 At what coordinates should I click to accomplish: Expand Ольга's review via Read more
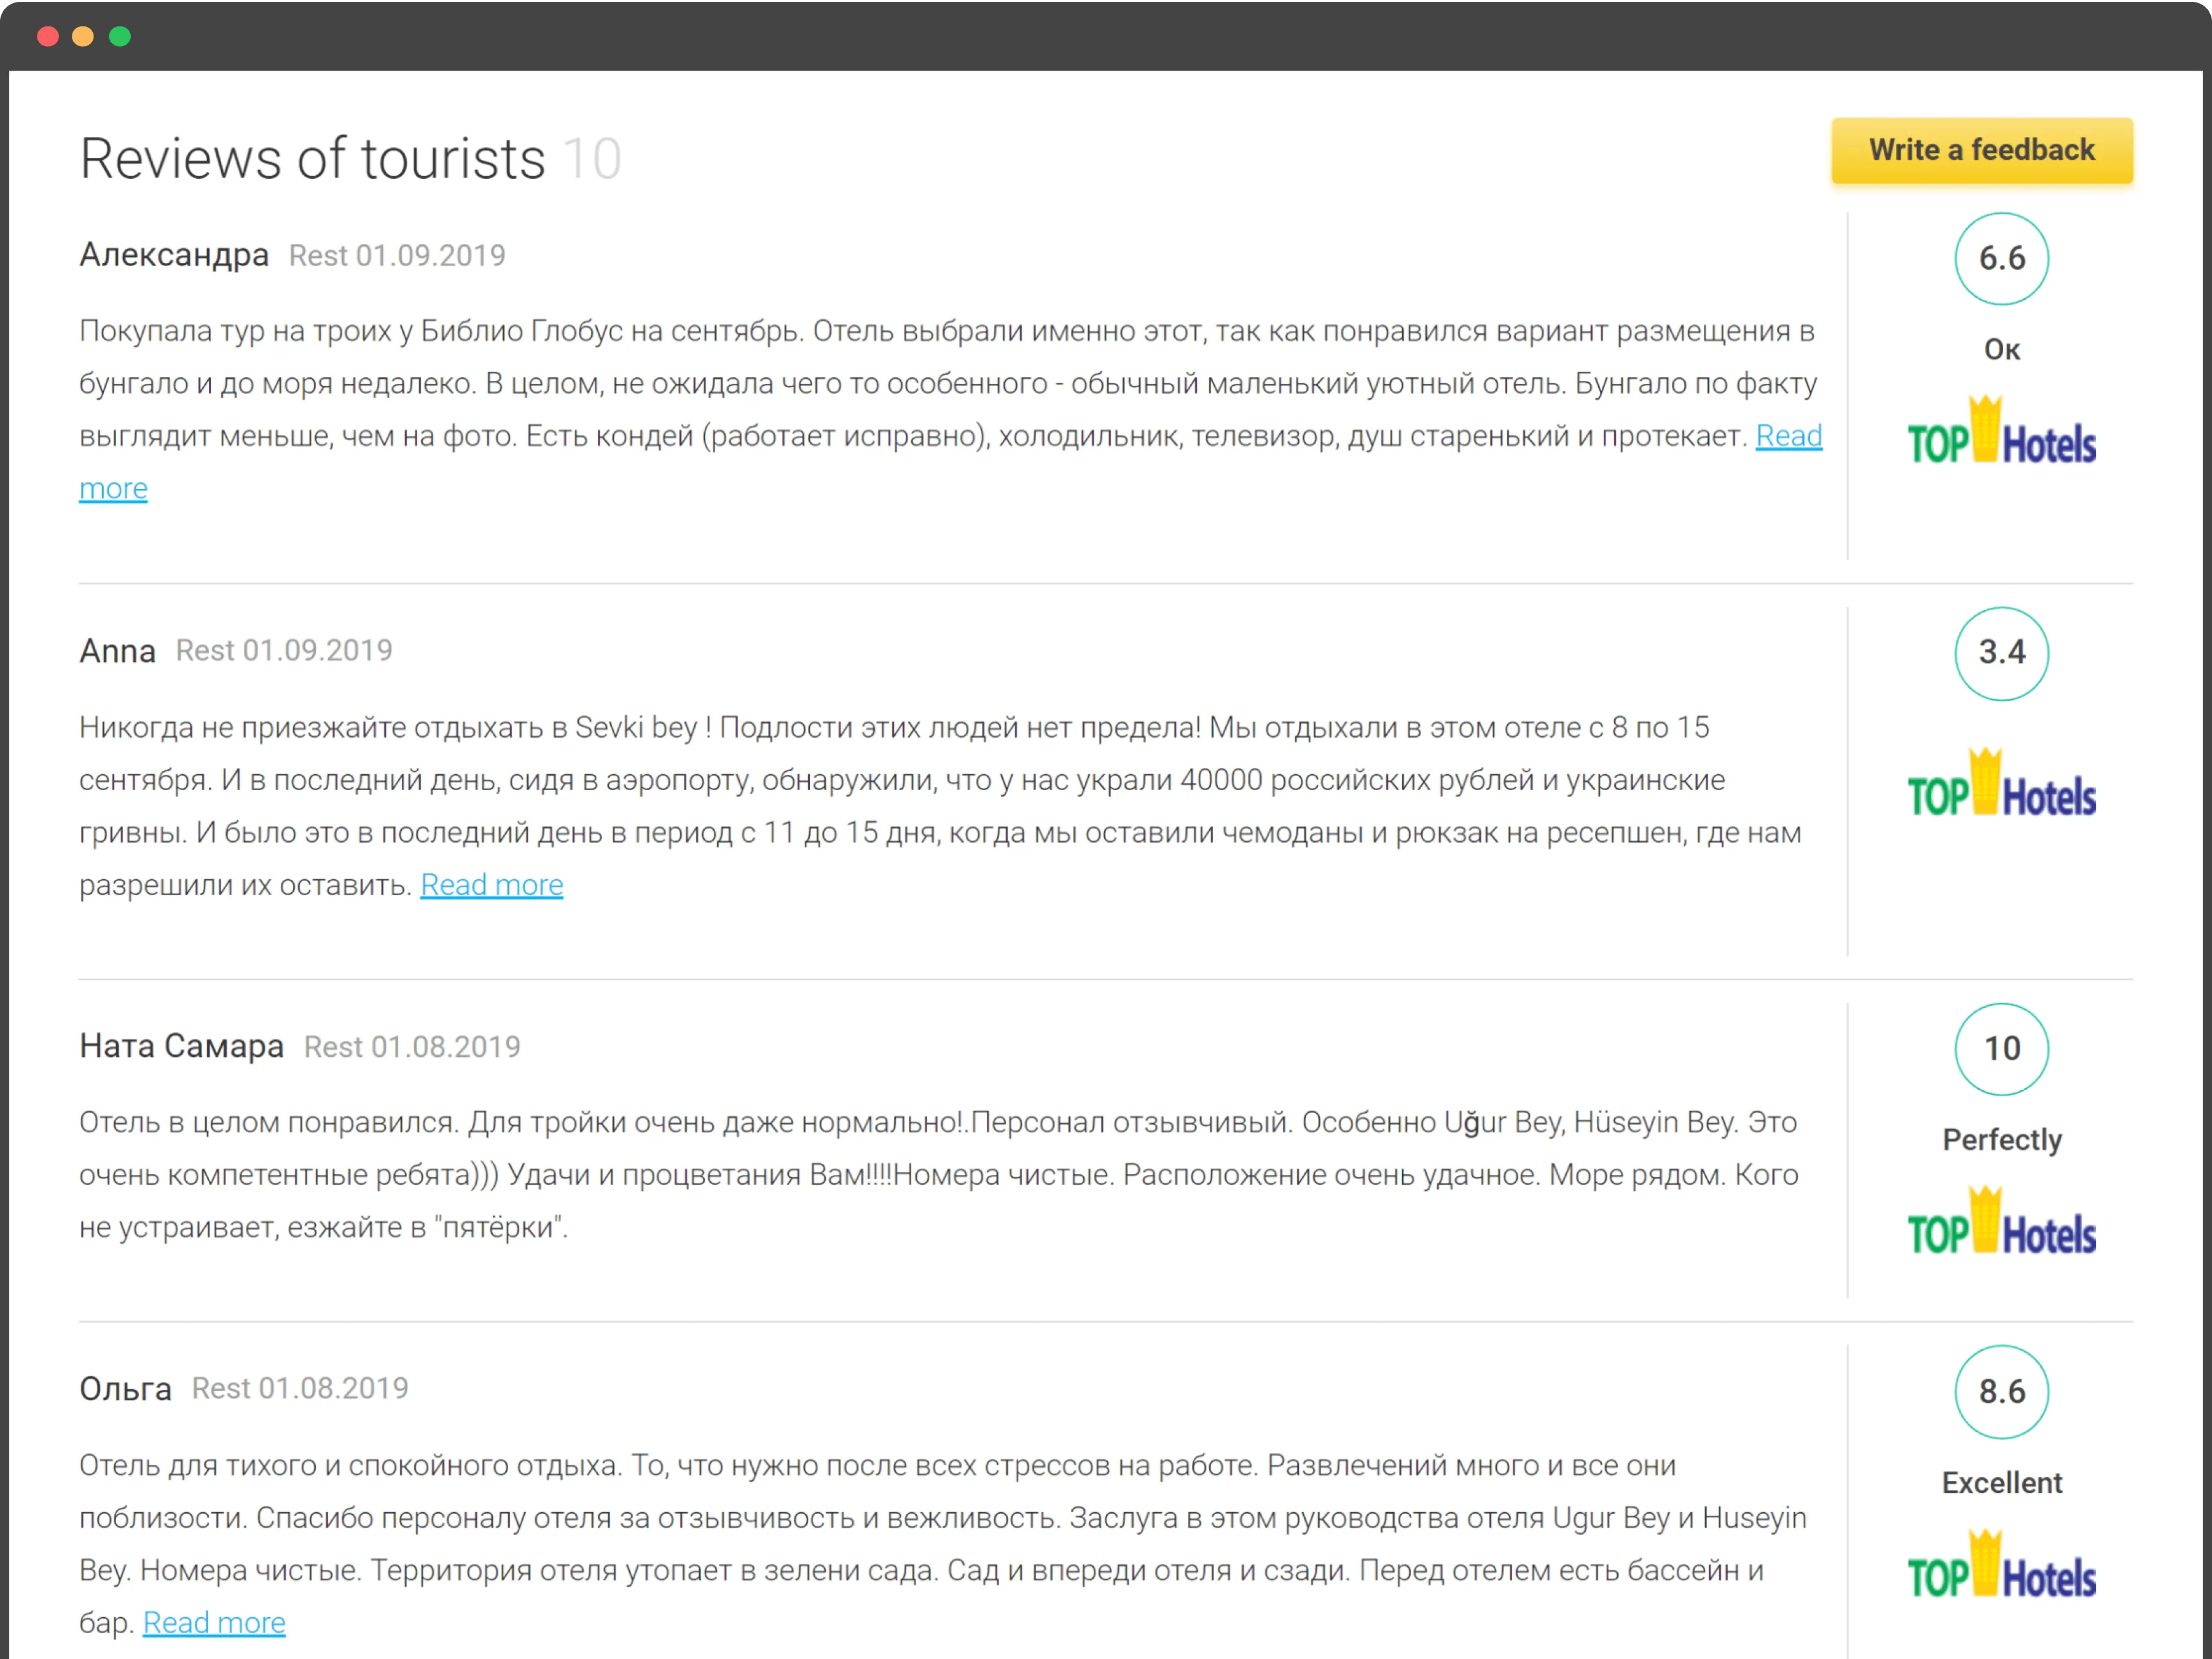click(214, 1622)
